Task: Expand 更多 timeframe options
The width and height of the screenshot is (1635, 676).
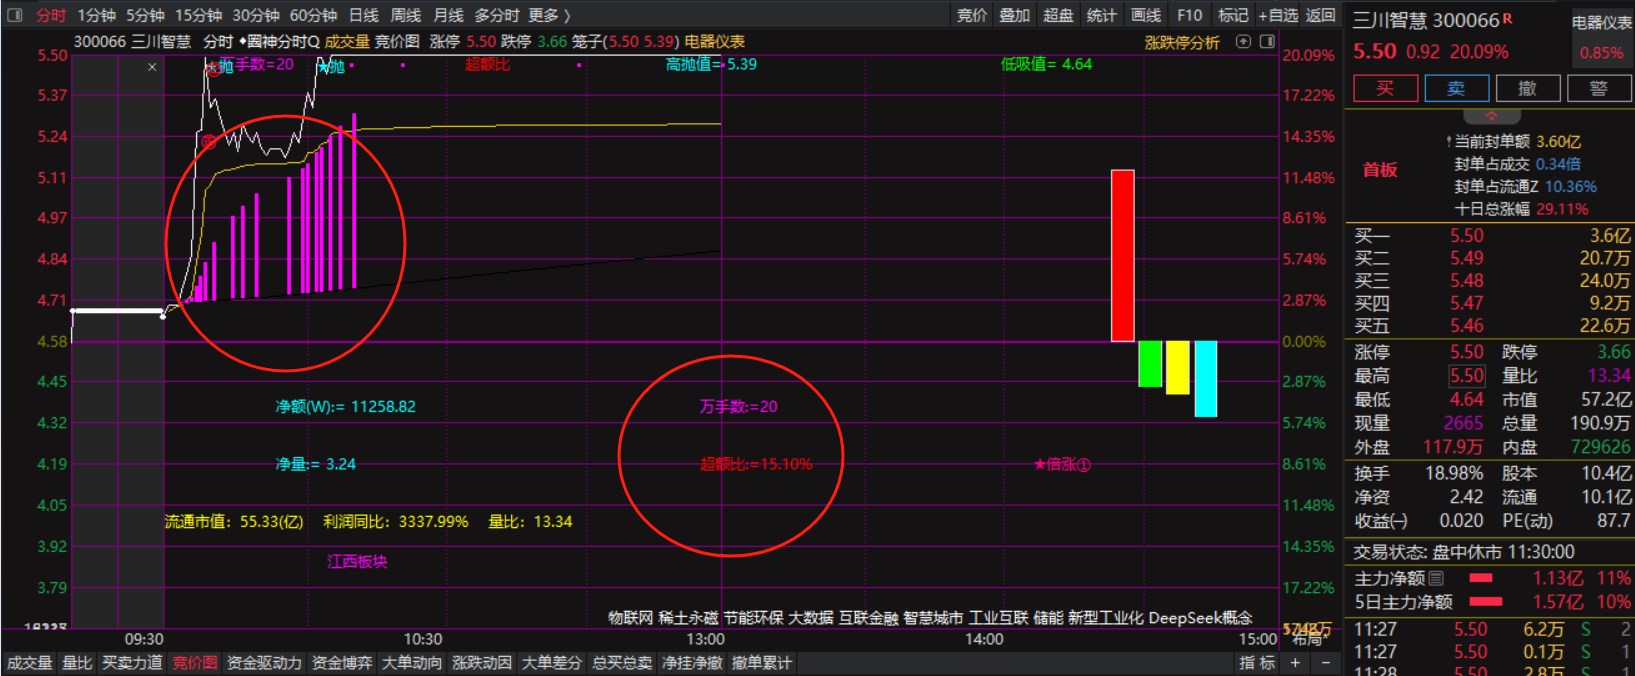Action: click(x=549, y=15)
